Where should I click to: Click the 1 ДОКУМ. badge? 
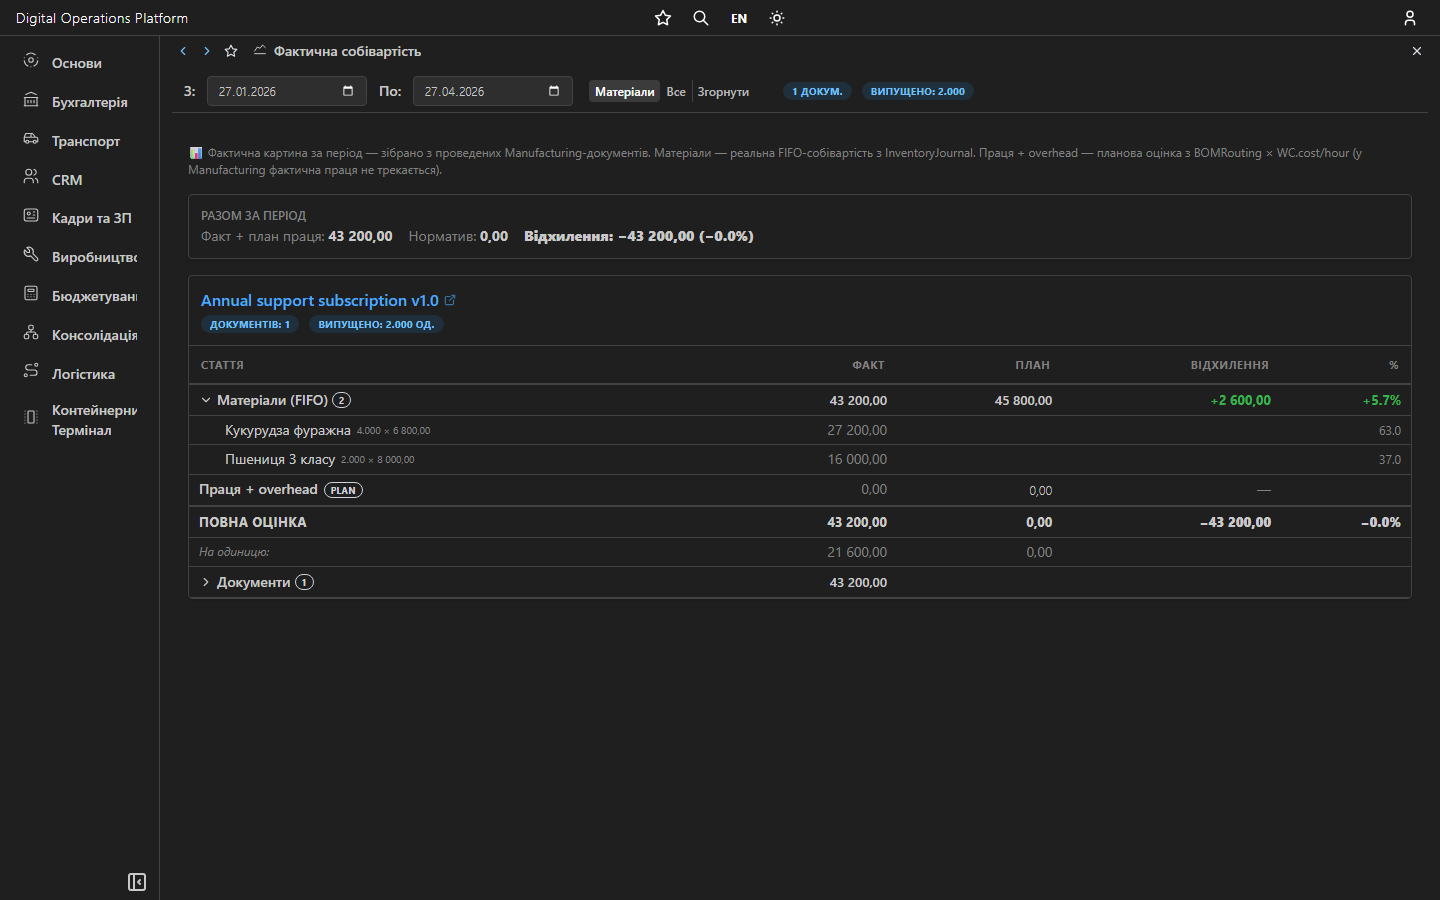tap(817, 91)
